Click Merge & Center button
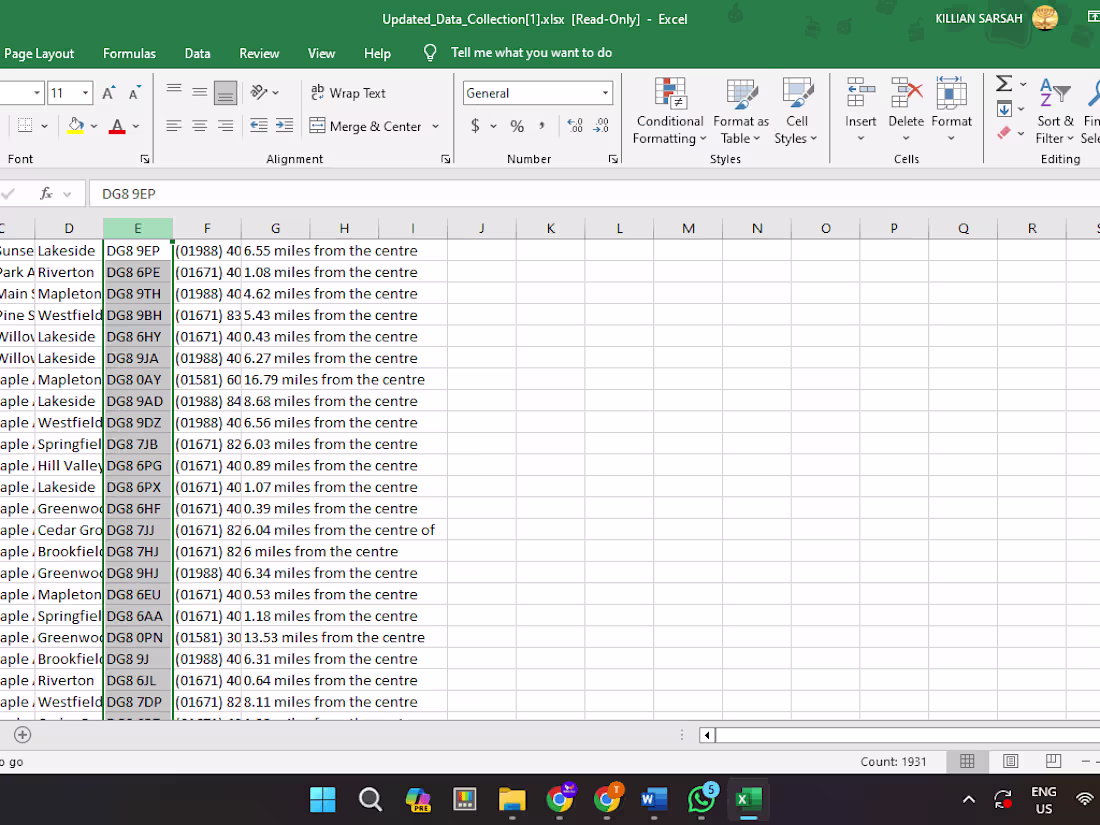 [366, 126]
